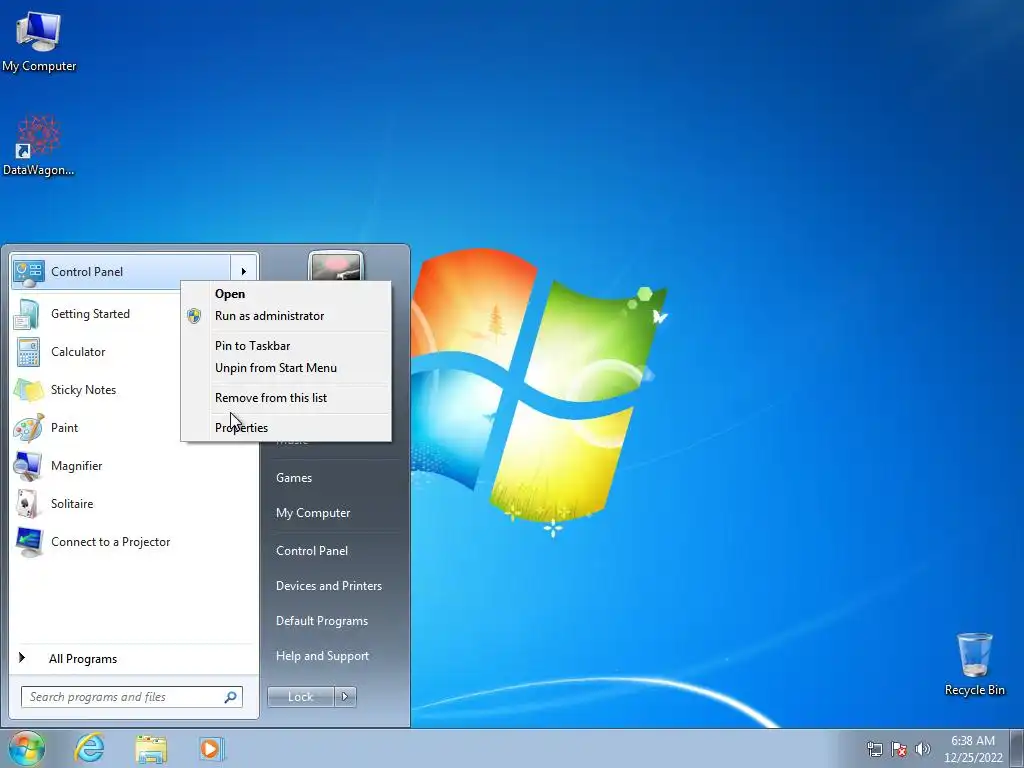Viewport: 1024px width, 768px height.
Task: Open the DataWagon desktop shortcut
Action: [39, 145]
